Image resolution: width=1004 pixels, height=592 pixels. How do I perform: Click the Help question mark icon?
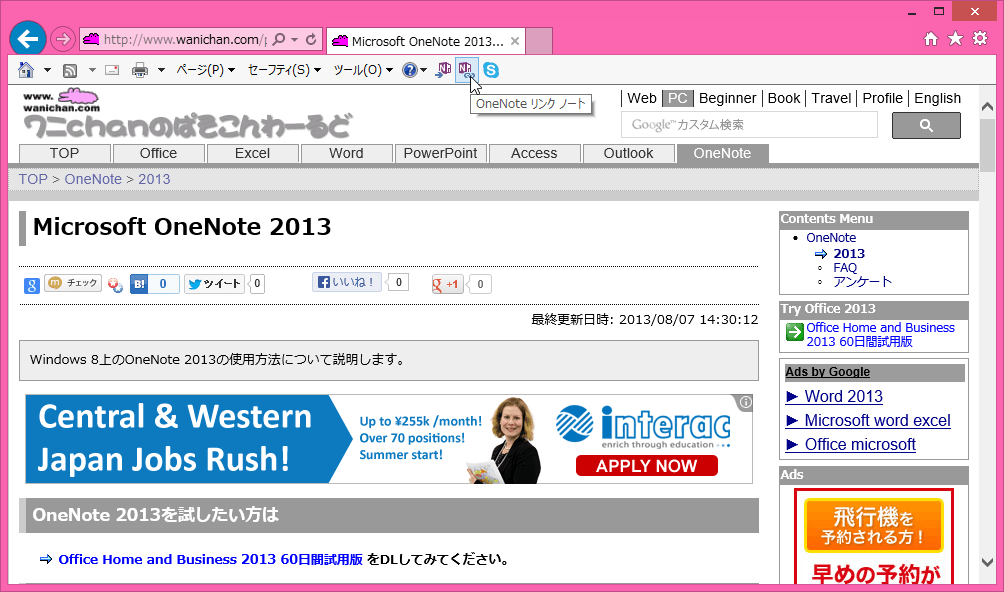point(410,70)
